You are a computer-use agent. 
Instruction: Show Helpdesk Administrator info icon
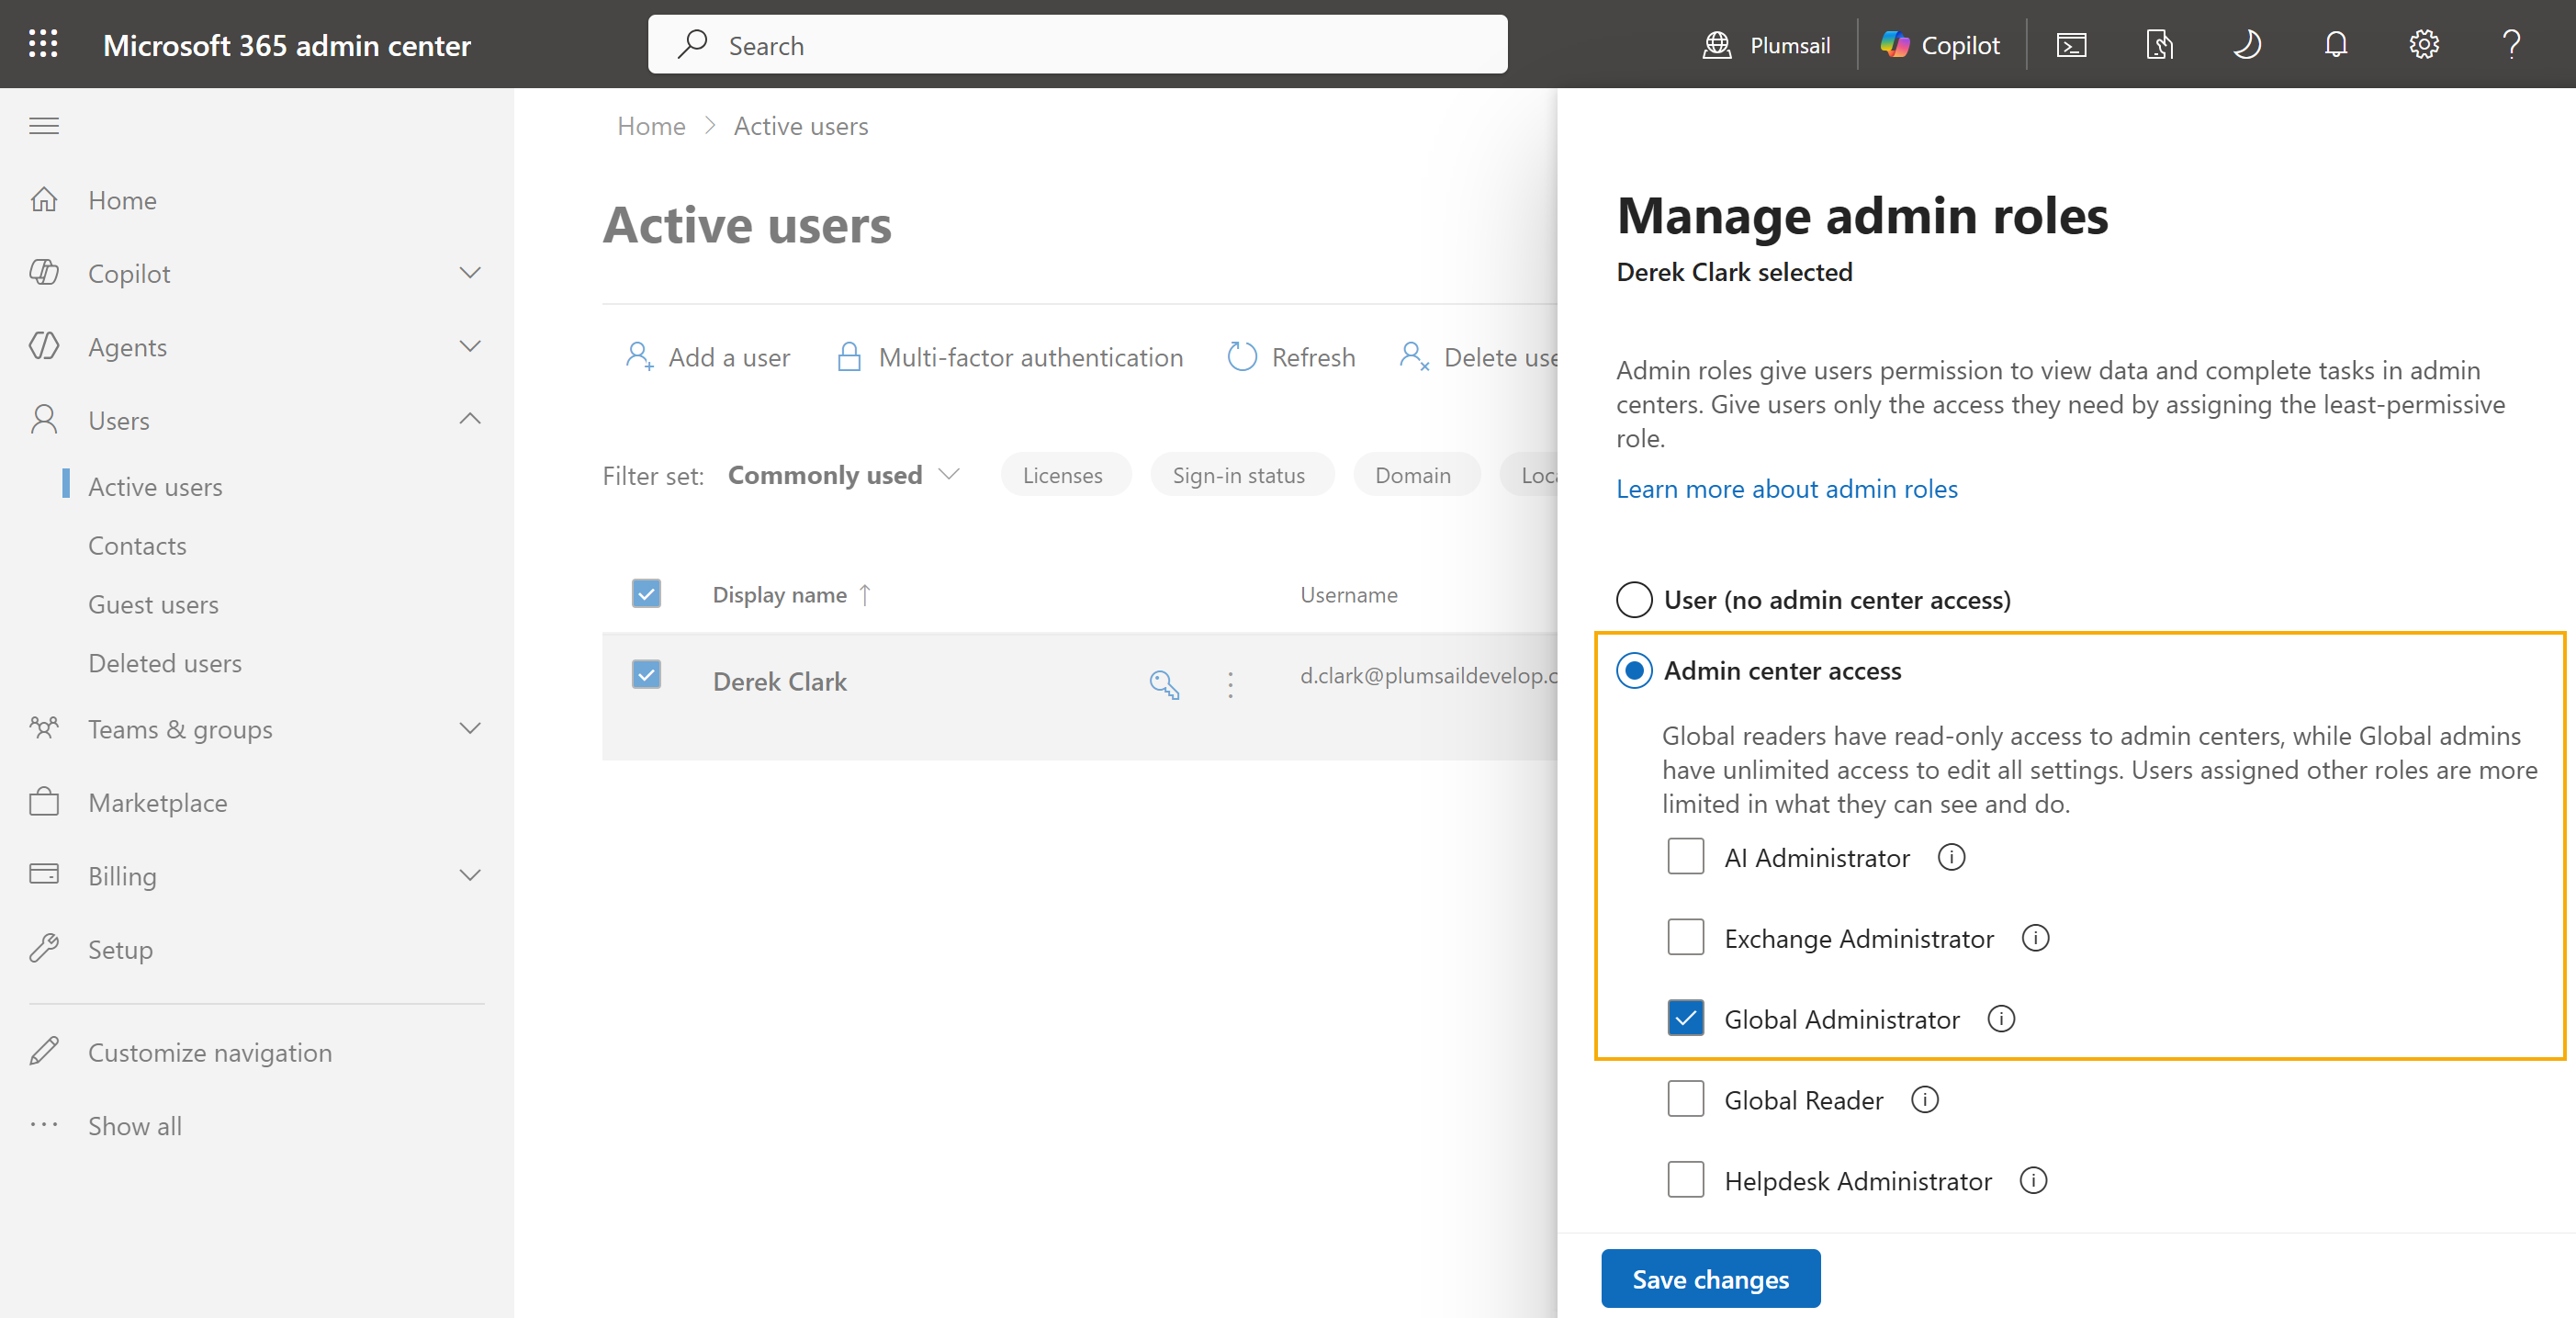2033,1181
